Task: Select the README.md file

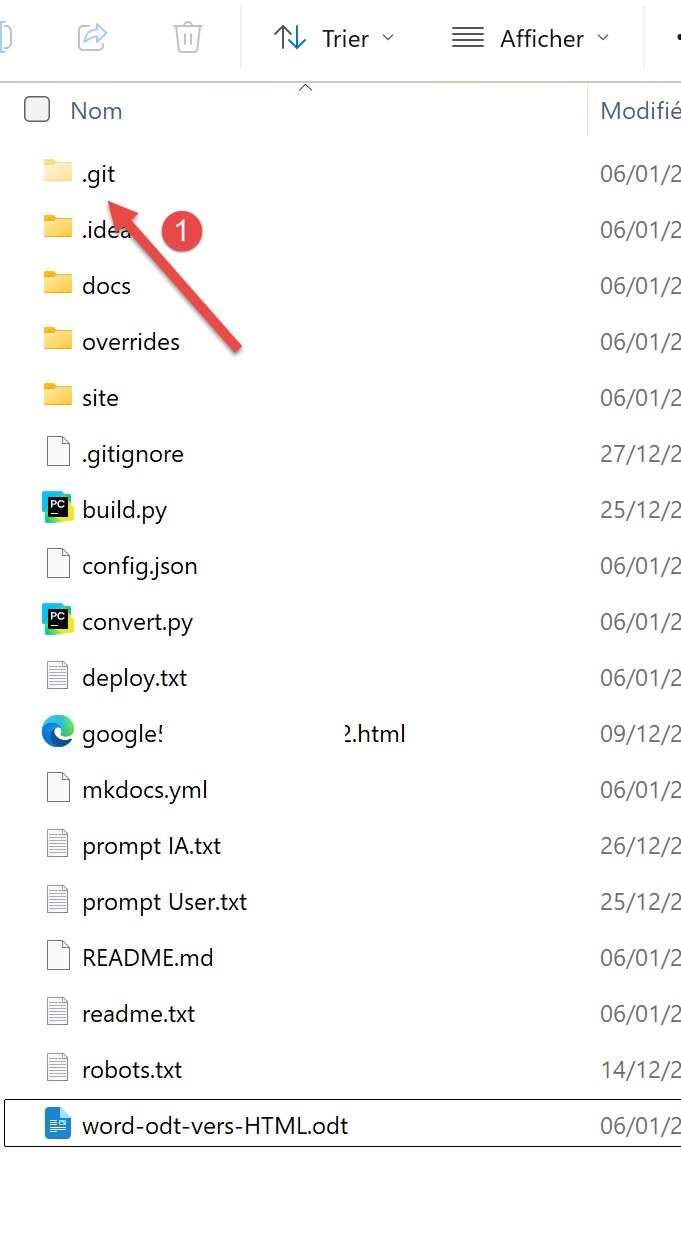Action: pos(340,957)
